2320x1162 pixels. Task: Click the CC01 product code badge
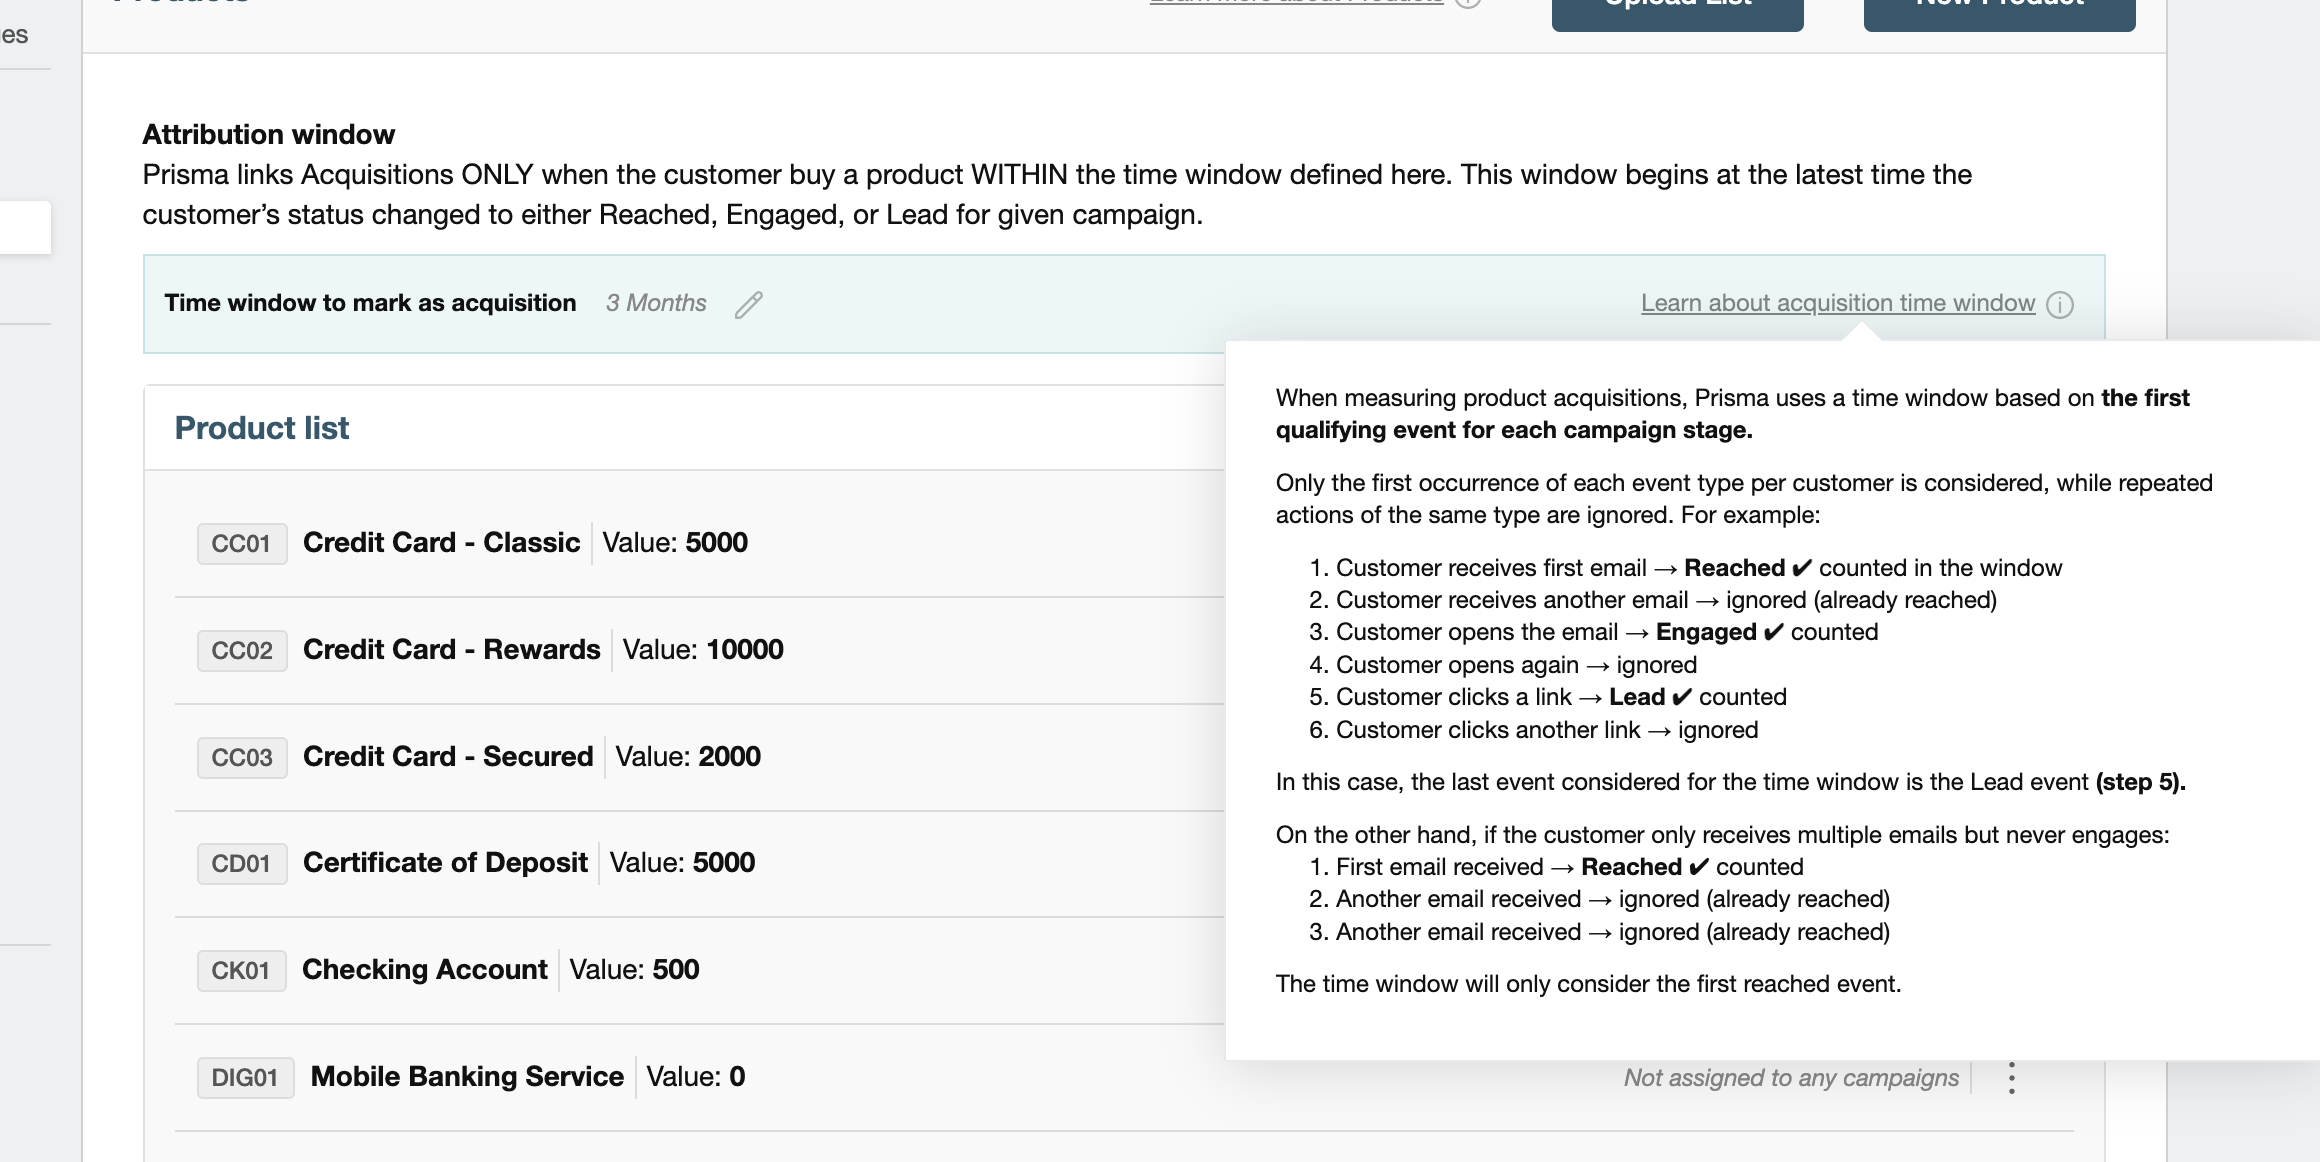(241, 544)
